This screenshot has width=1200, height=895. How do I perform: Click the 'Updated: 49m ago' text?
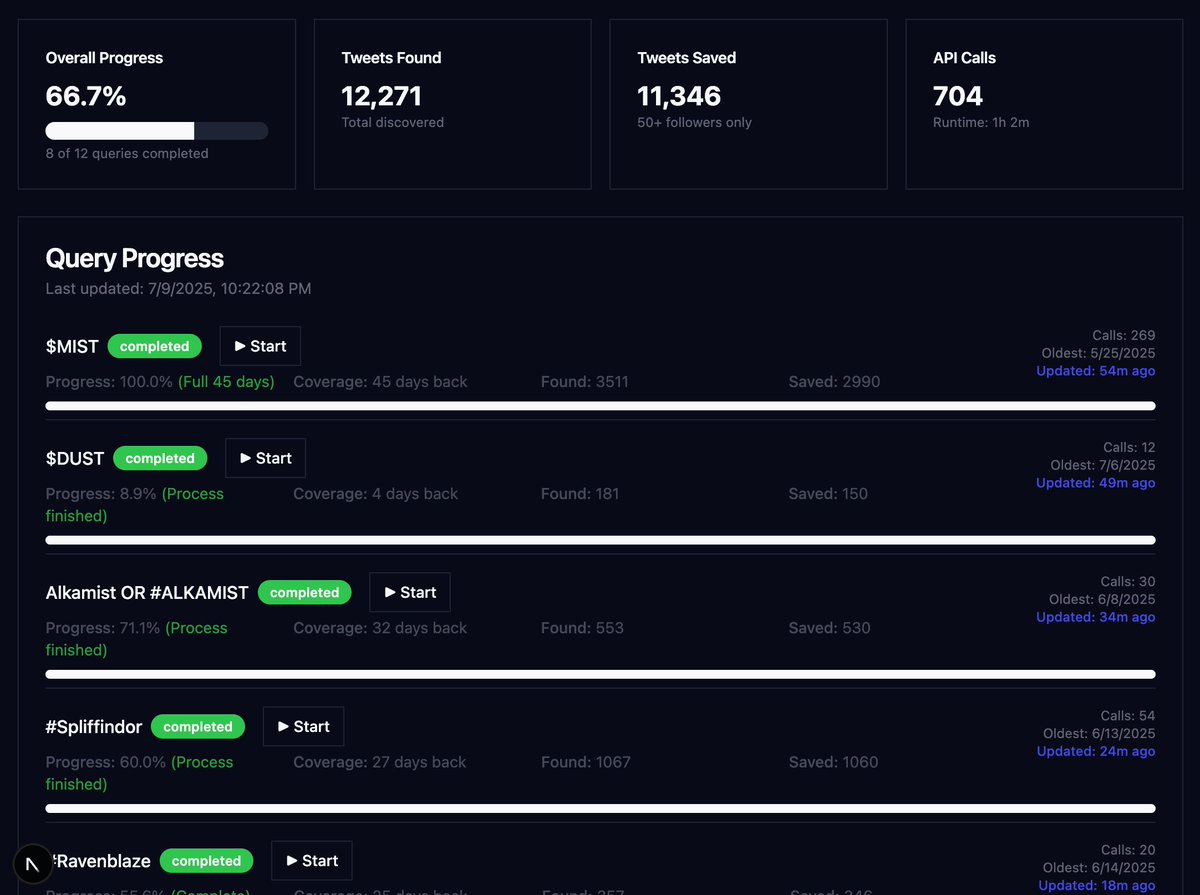tap(1096, 483)
